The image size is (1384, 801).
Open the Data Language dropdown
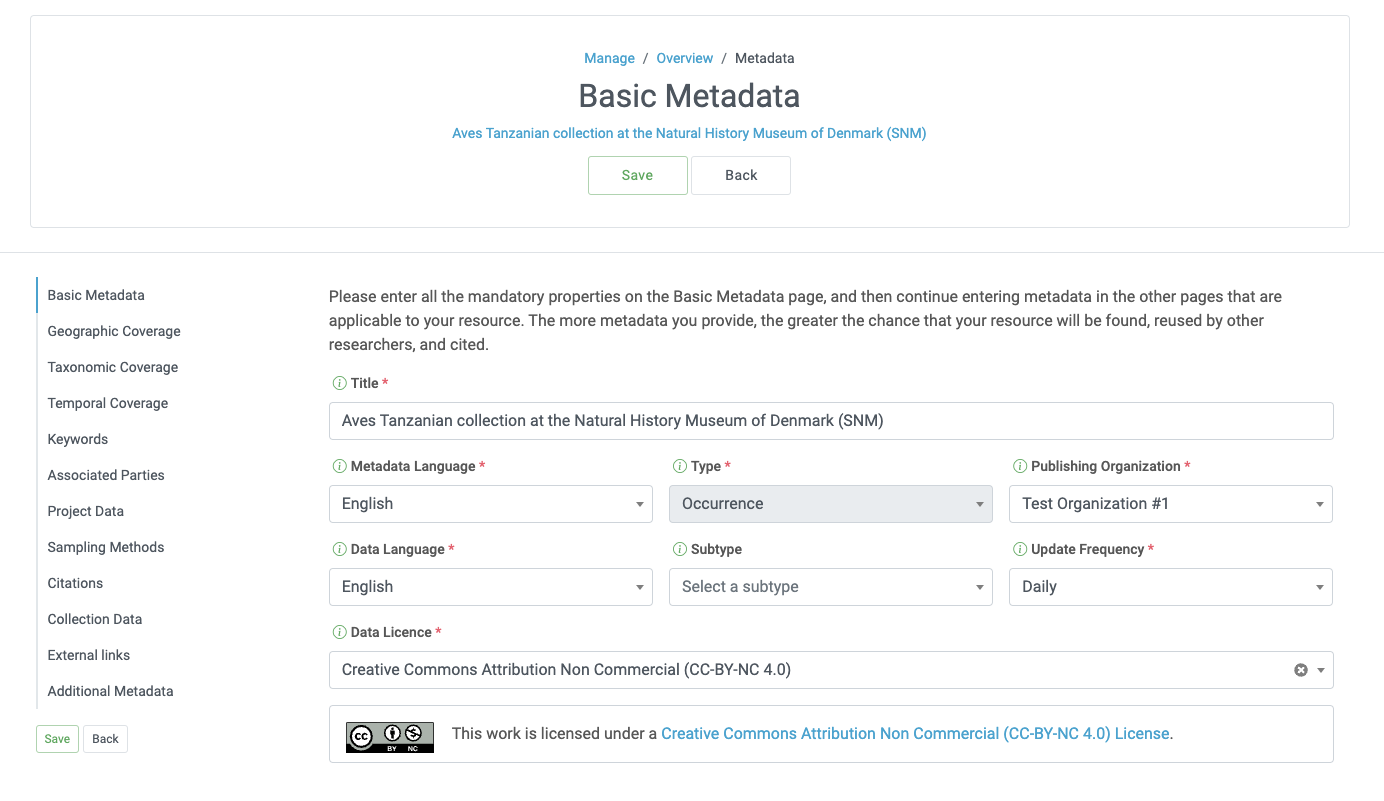click(x=491, y=587)
